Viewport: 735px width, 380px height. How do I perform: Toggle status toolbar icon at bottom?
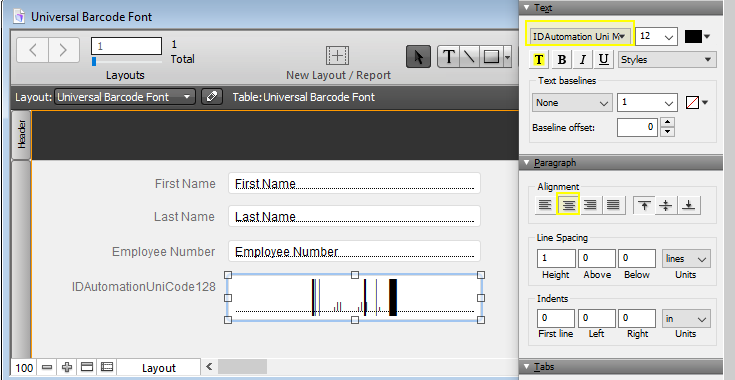(x=87, y=367)
